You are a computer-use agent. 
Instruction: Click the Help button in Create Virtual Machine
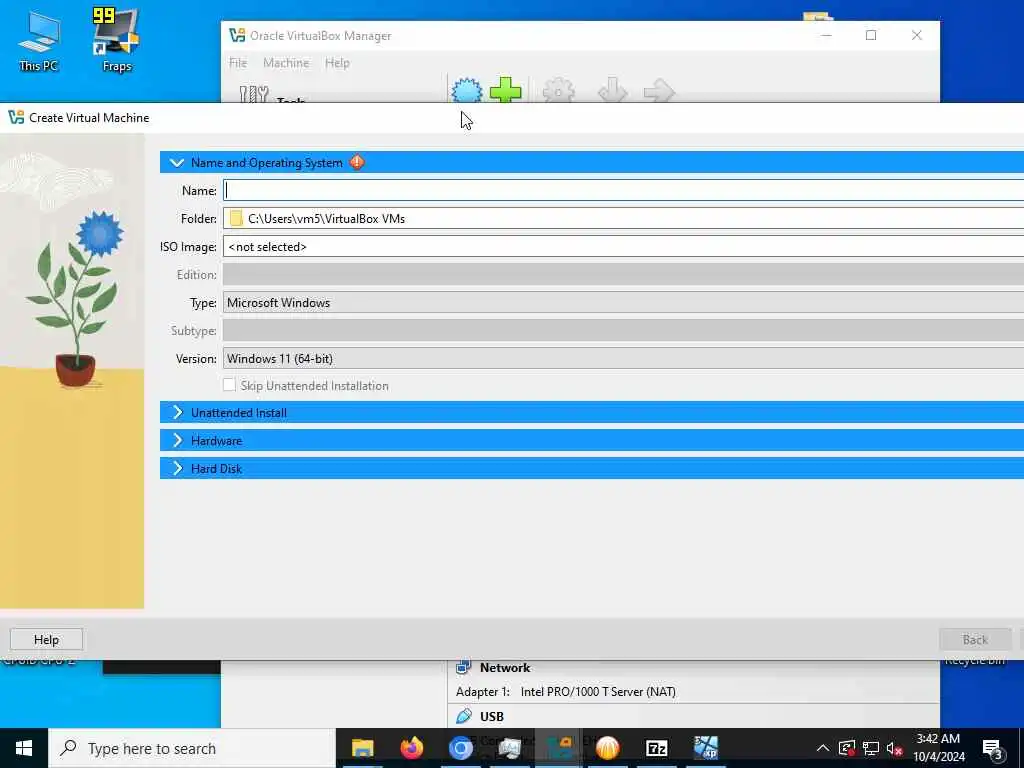46,639
